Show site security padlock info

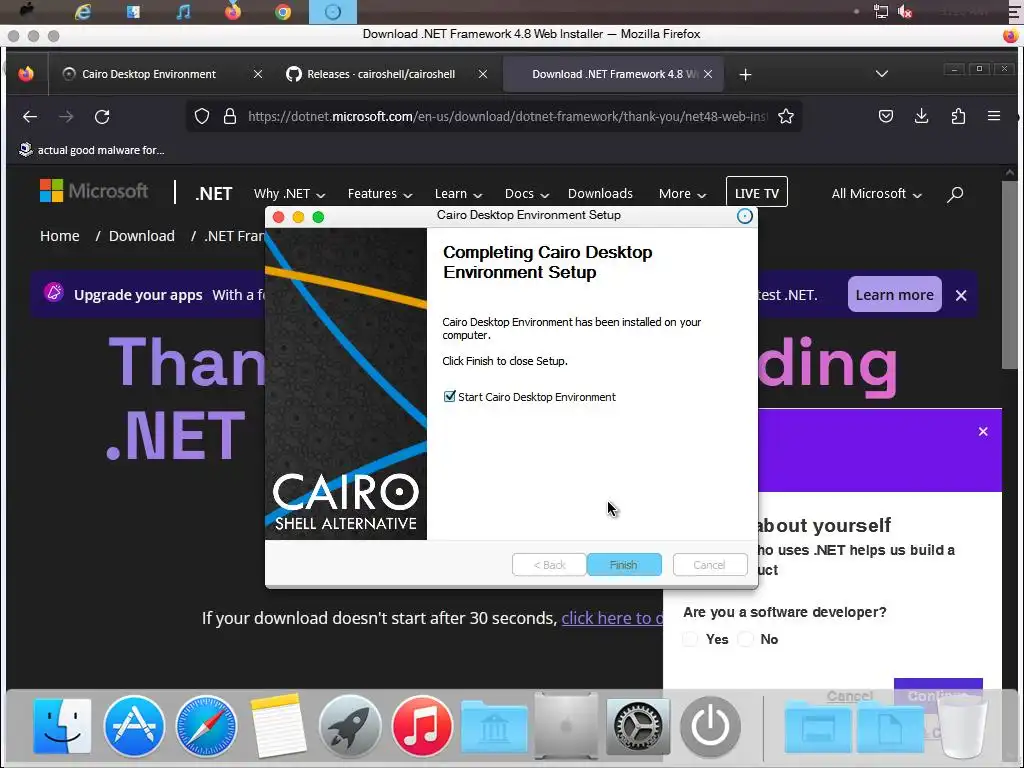click(x=230, y=116)
